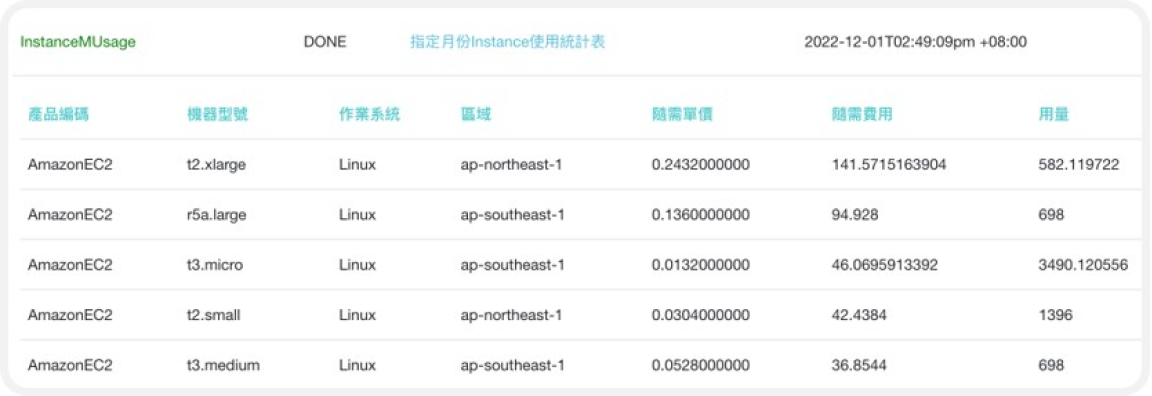Click AmazonEC2 in the t3.micro row

(x=70, y=264)
